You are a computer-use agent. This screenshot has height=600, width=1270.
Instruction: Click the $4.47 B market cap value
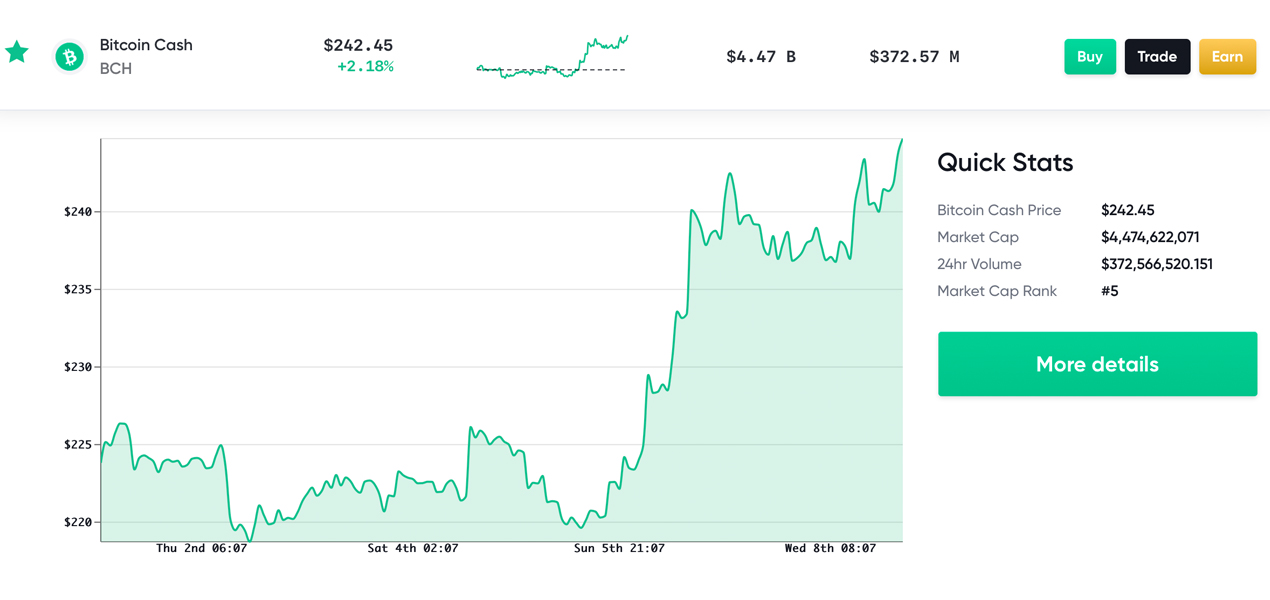[761, 57]
